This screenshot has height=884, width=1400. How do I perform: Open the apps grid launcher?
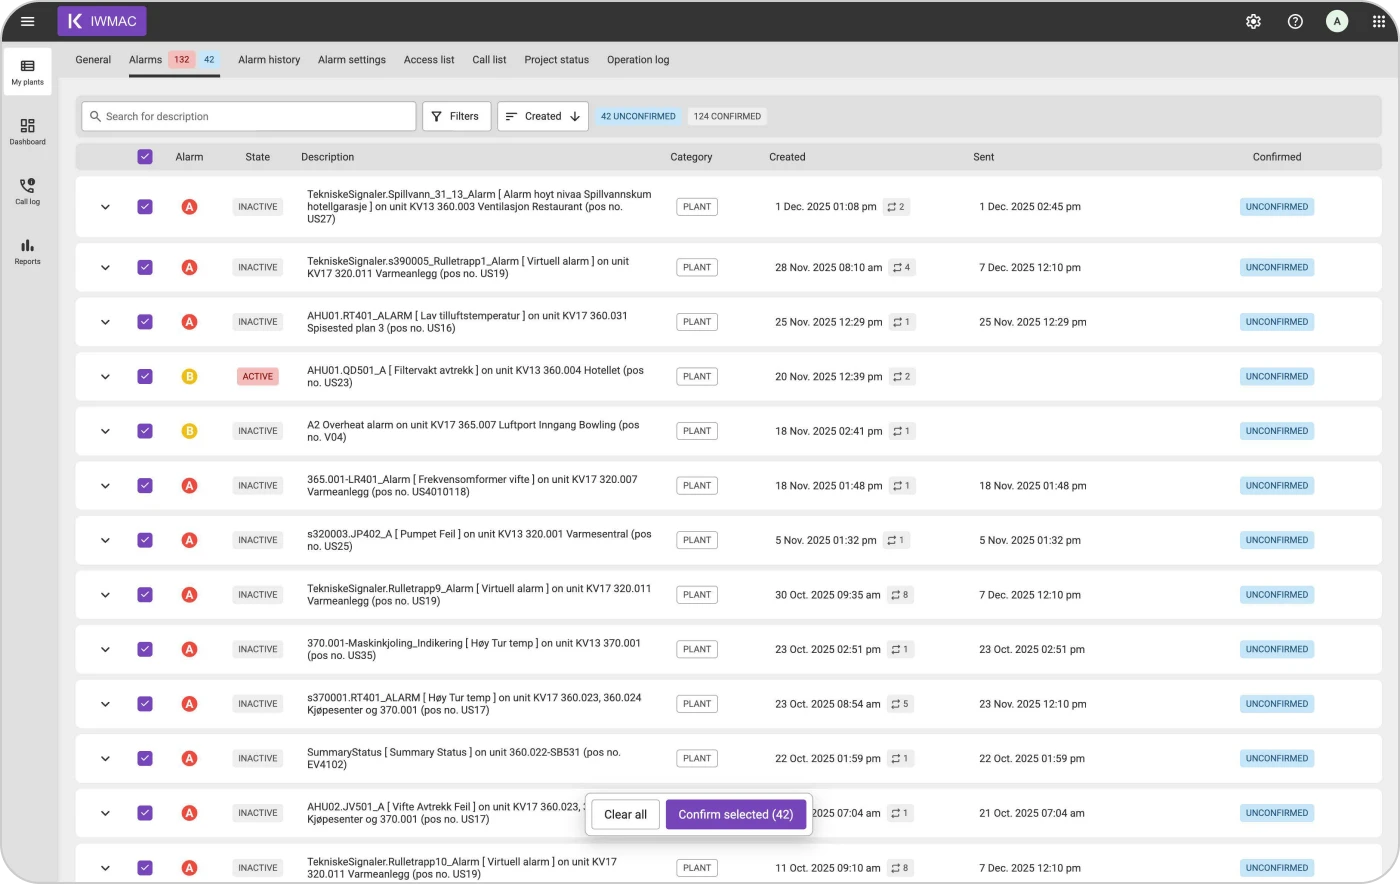point(1379,21)
